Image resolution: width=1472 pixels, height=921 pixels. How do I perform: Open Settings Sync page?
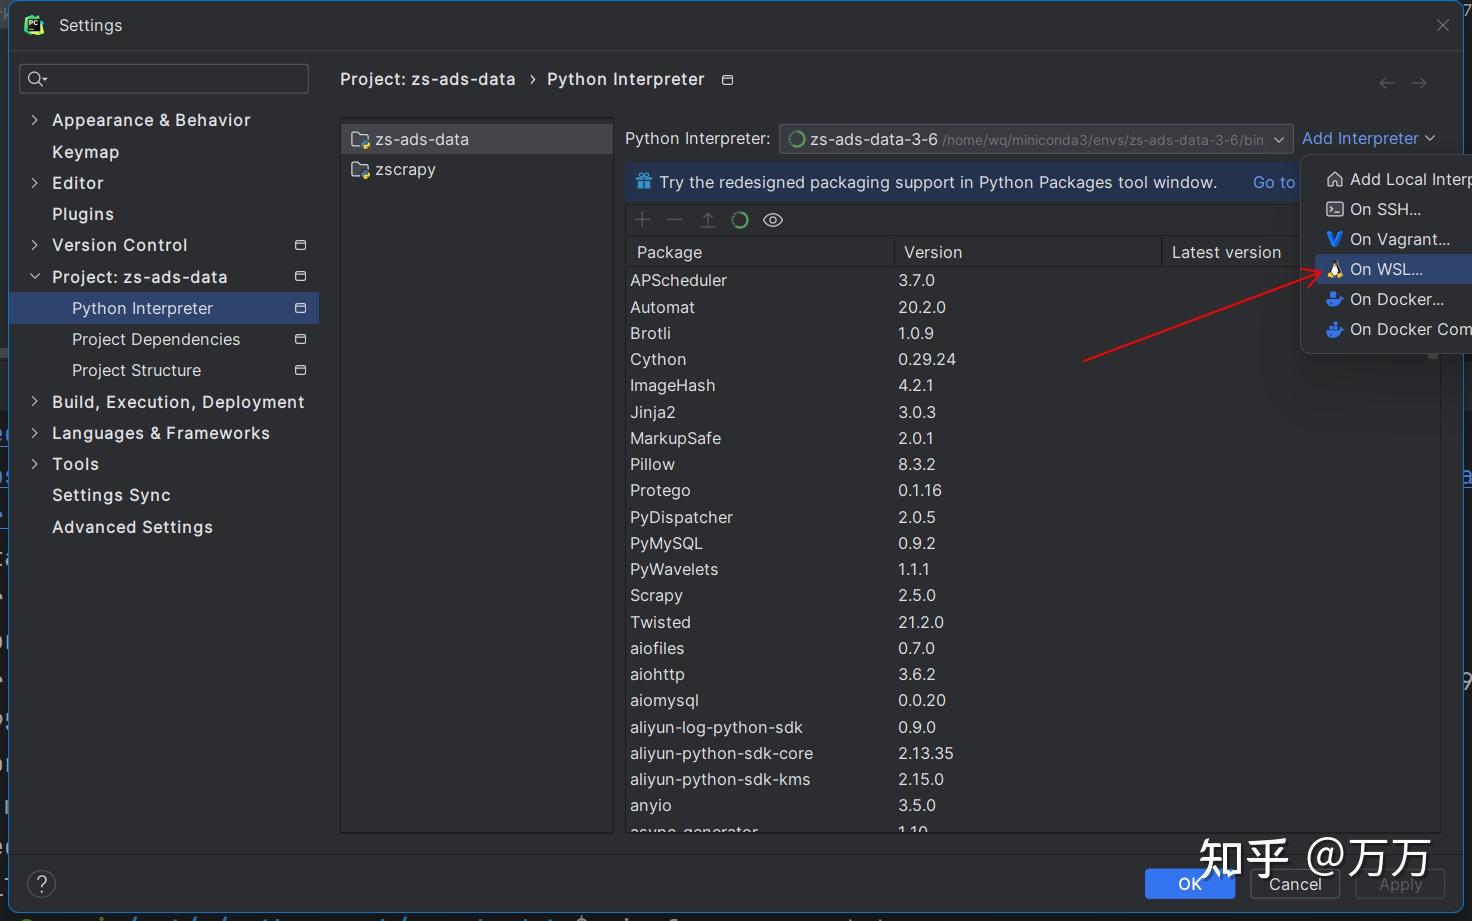click(x=111, y=495)
